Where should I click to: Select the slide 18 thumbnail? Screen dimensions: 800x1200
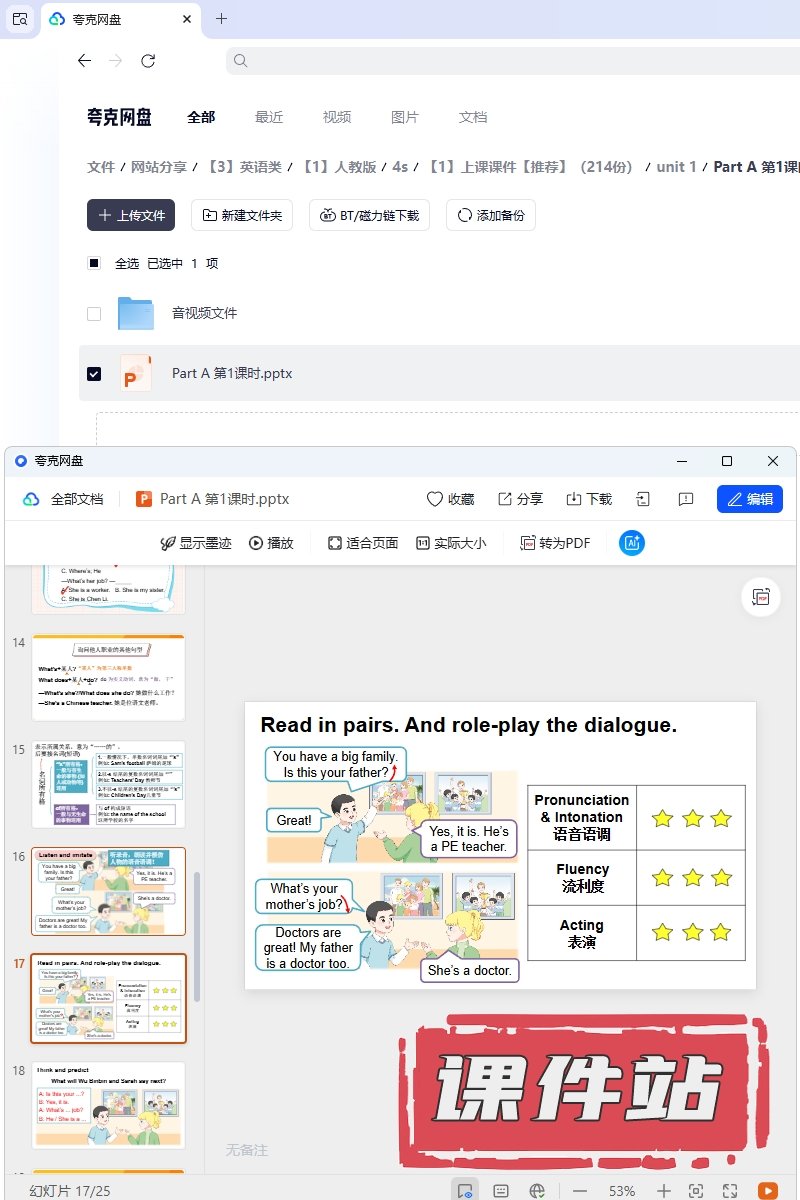(x=108, y=1105)
